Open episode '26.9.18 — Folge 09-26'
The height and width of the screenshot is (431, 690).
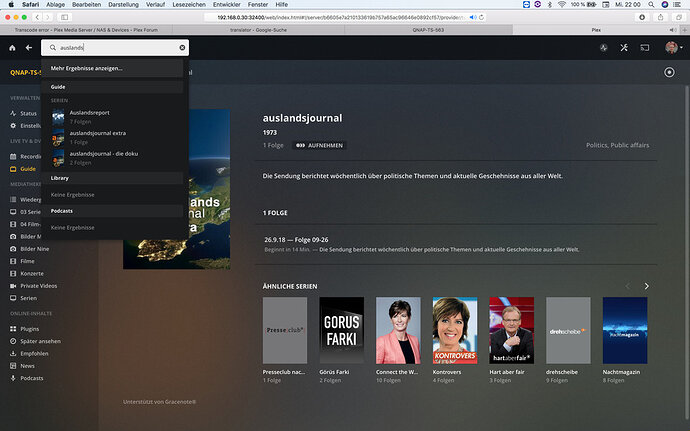click(x=296, y=240)
